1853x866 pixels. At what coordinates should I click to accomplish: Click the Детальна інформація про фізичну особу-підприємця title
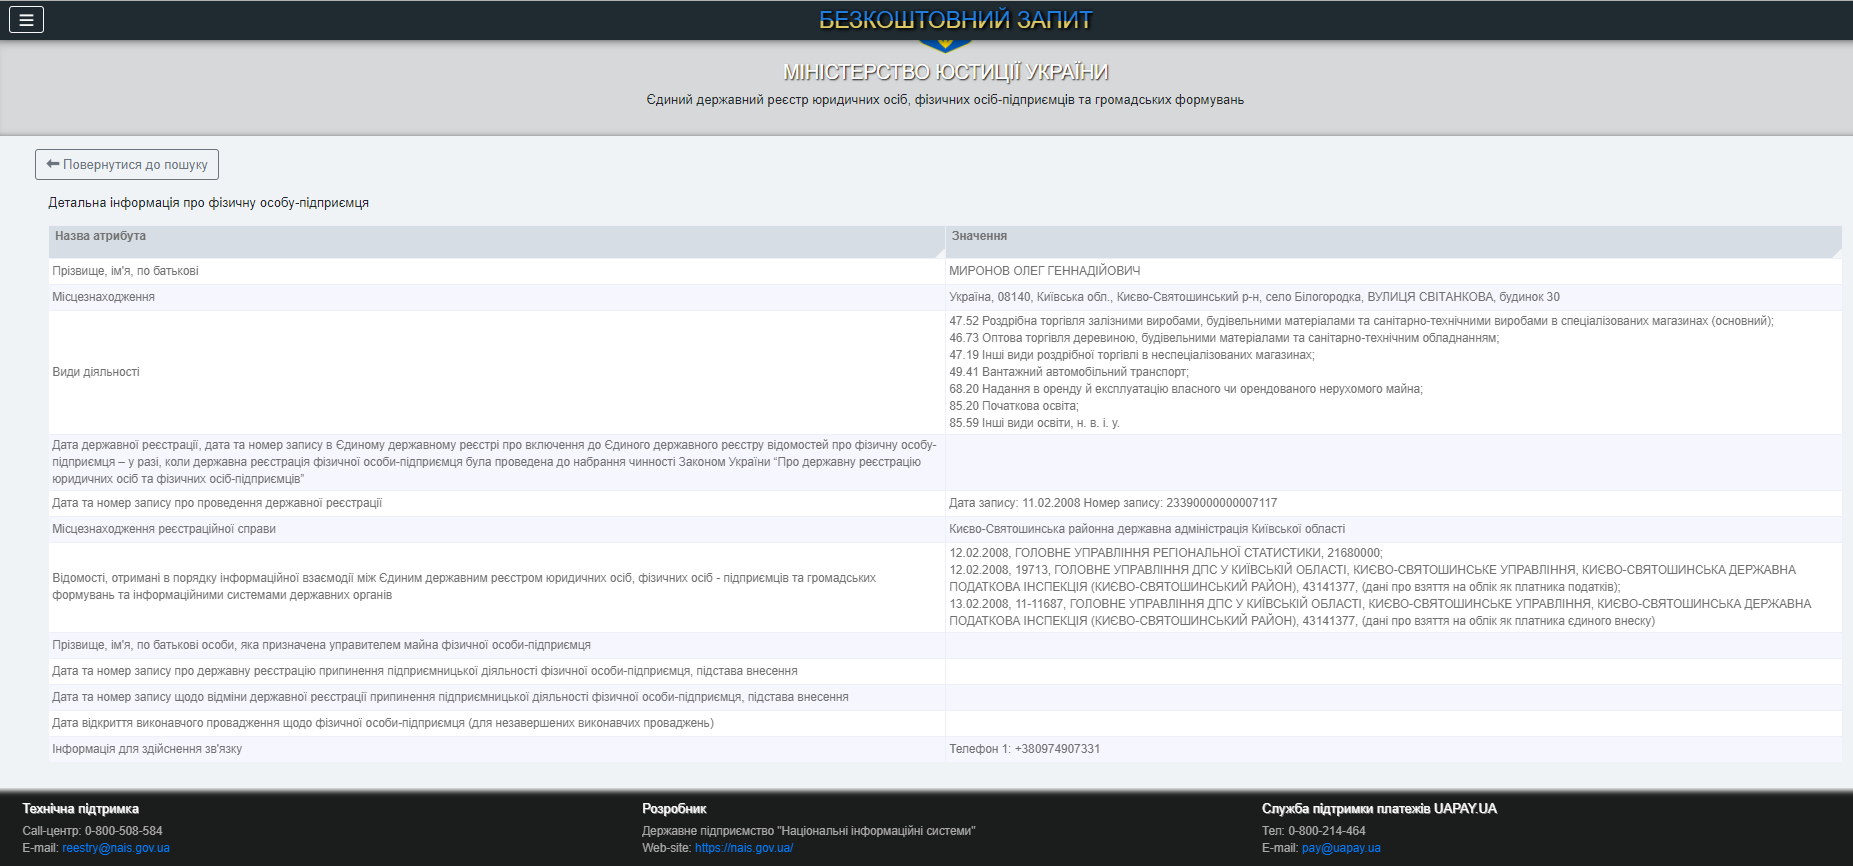pos(209,203)
